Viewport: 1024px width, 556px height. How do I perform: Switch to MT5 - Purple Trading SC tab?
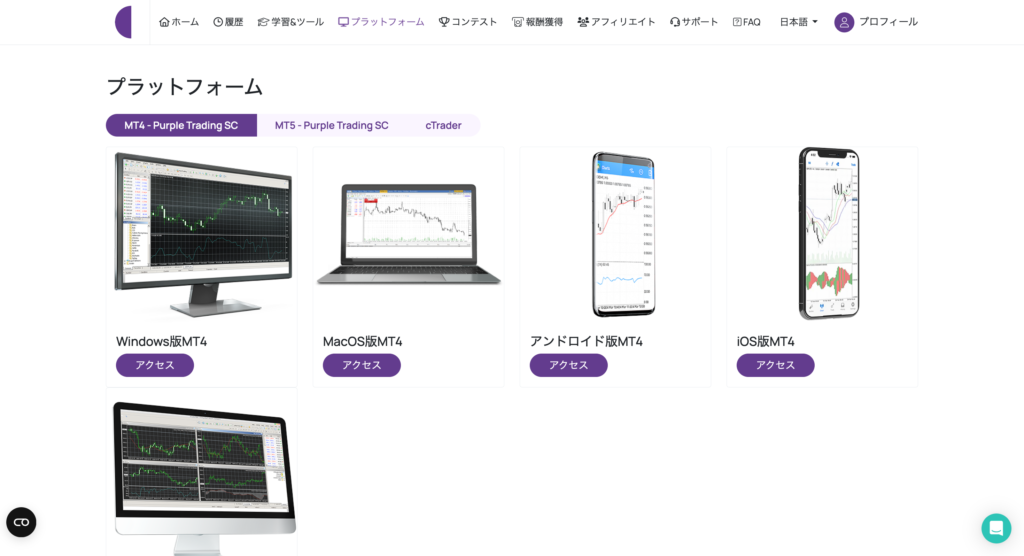point(331,125)
